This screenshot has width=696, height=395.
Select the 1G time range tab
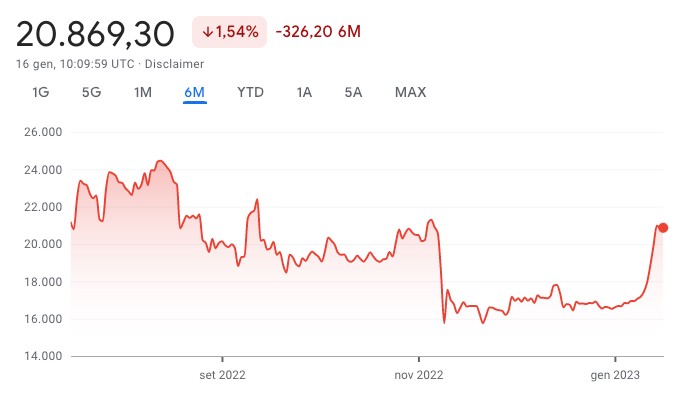40,92
